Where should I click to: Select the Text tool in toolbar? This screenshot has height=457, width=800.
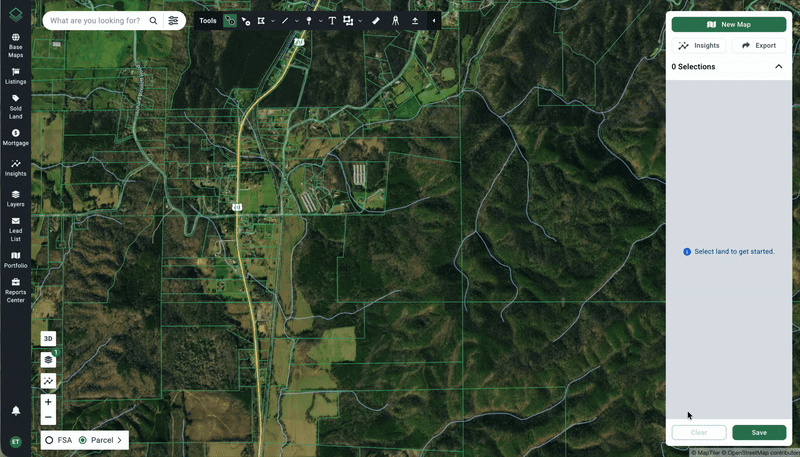(x=332, y=20)
